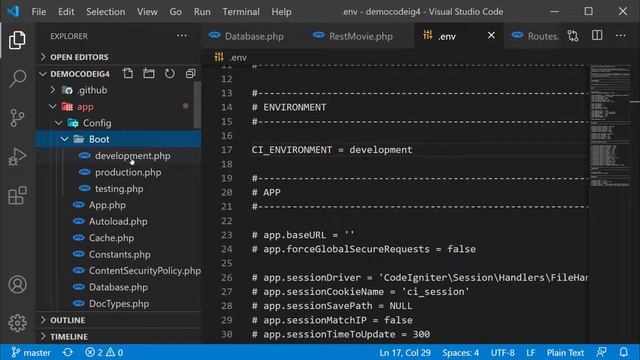Image resolution: width=640 pixels, height=360 pixels.
Task: Open ContentSecurityPolicy.php file
Action: 118,271
